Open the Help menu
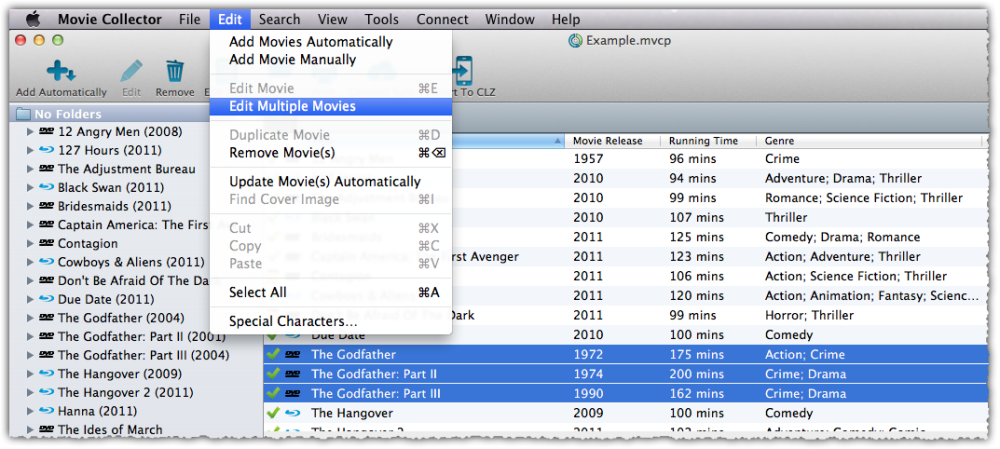This screenshot has height=449, width=1000. 566,19
